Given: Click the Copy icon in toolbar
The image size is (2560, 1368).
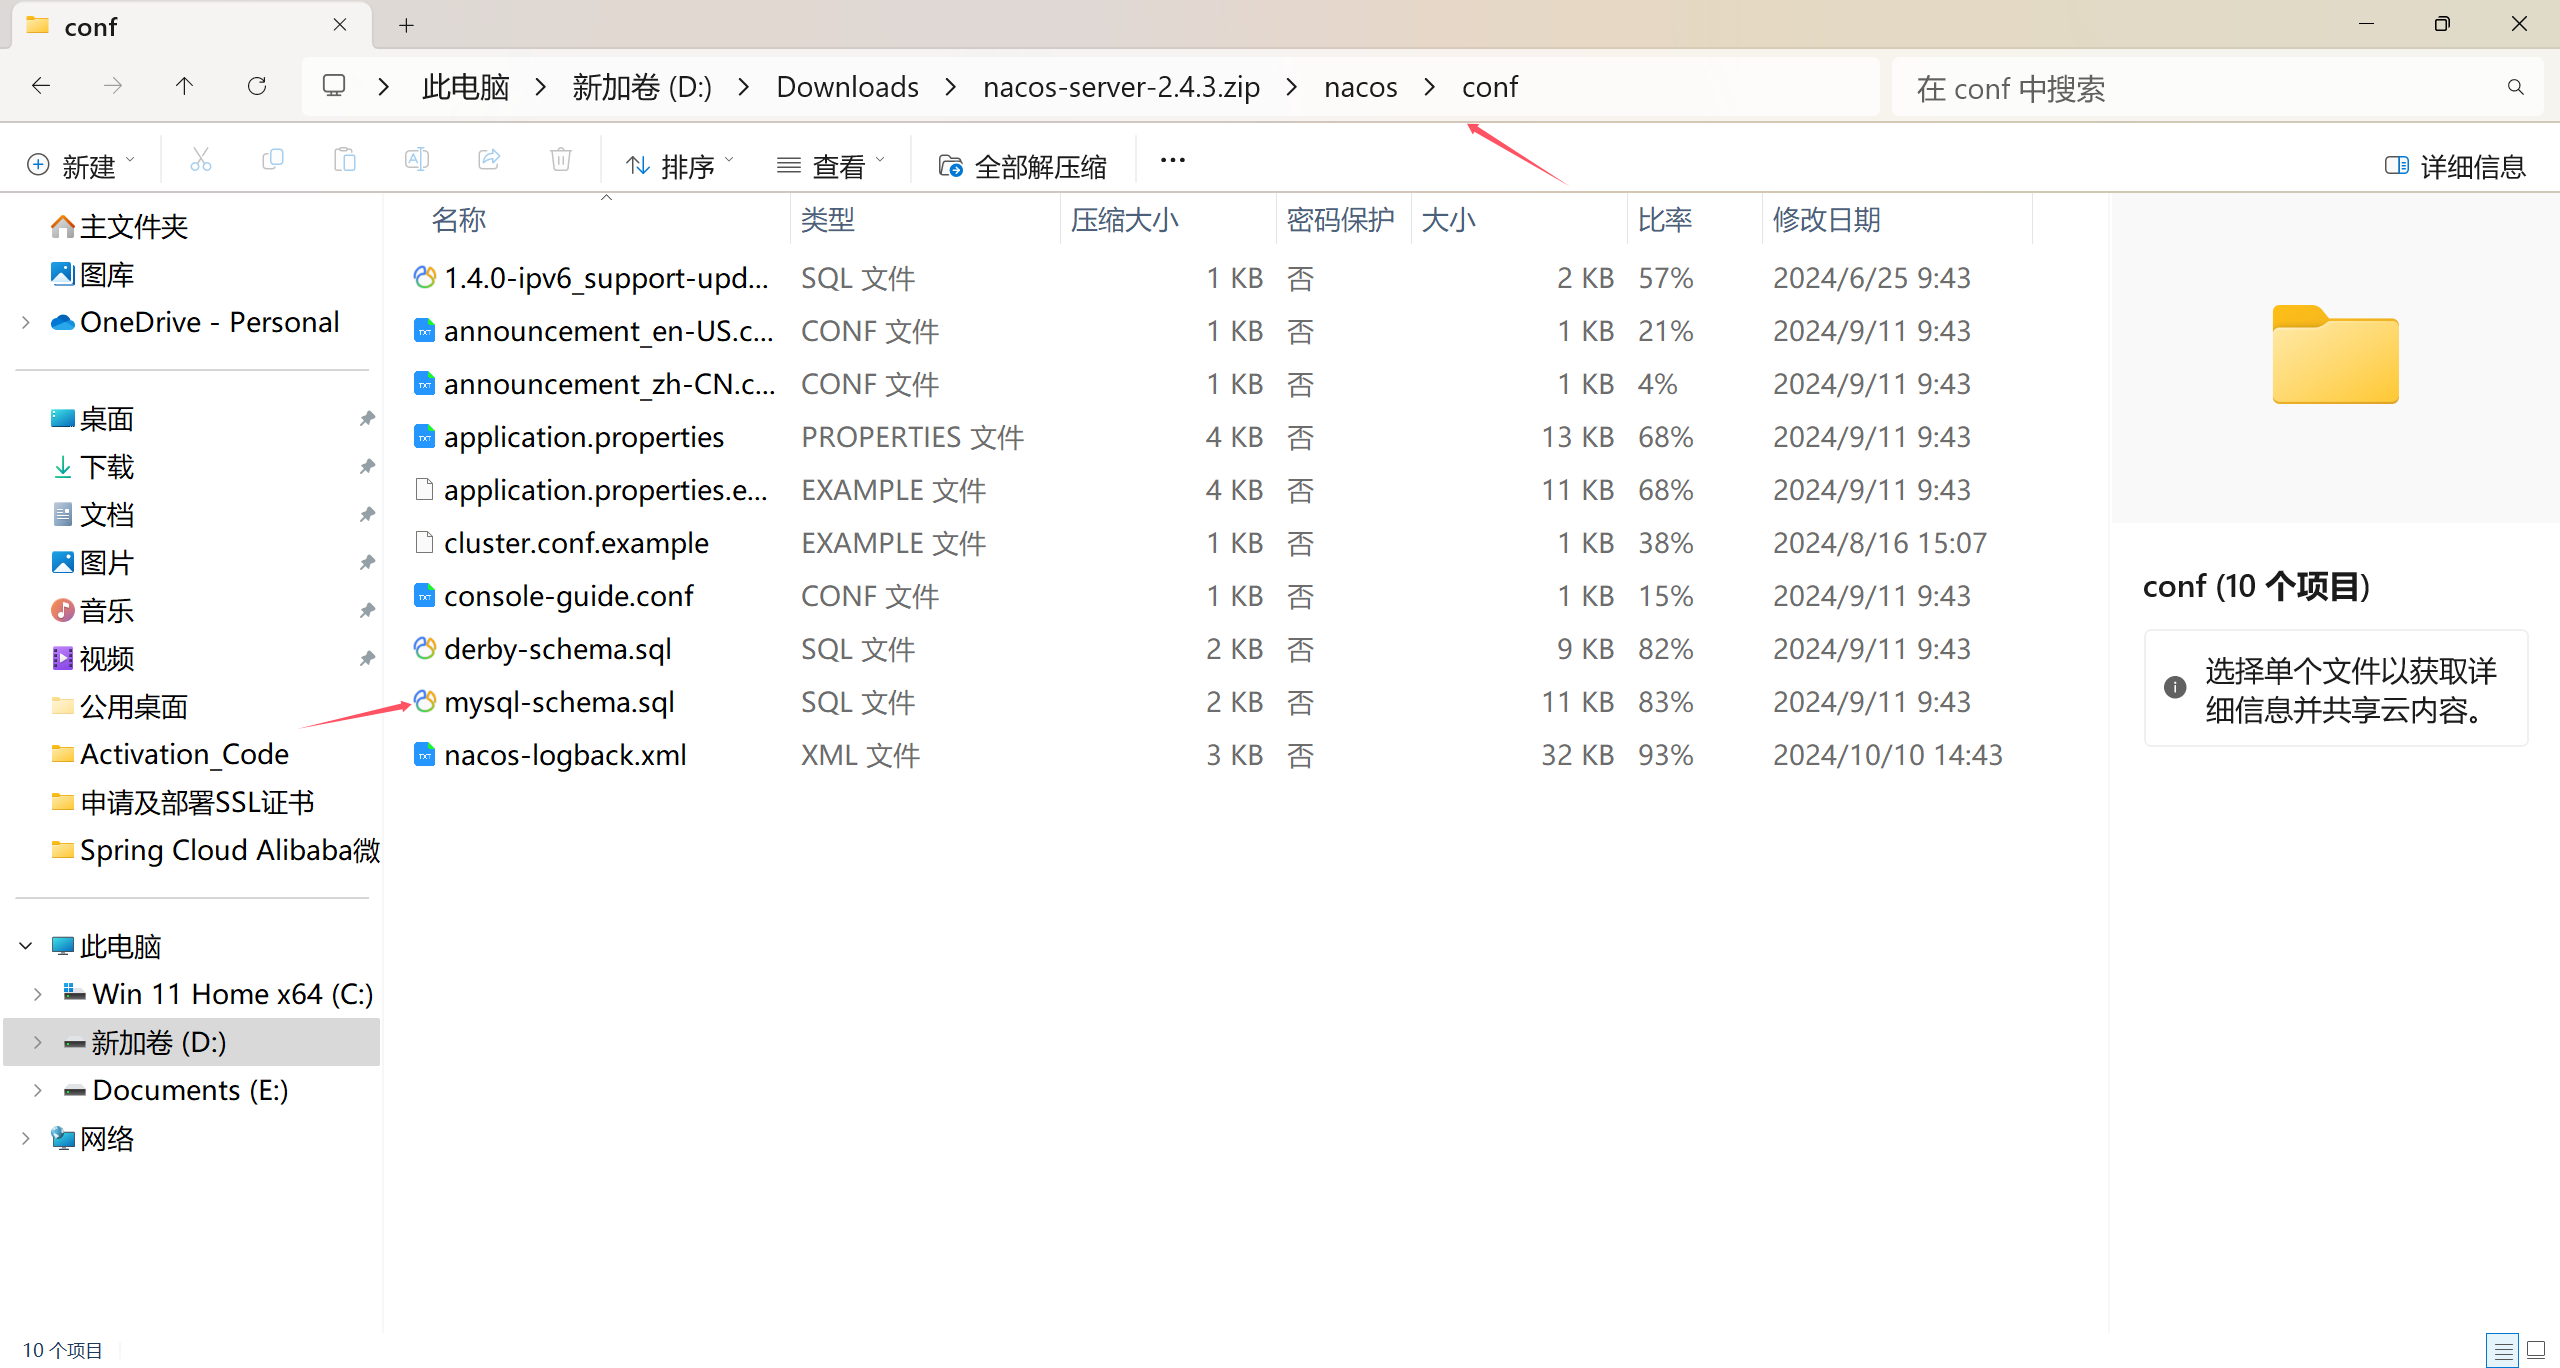Looking at the screenshot, I should point(272,161).
